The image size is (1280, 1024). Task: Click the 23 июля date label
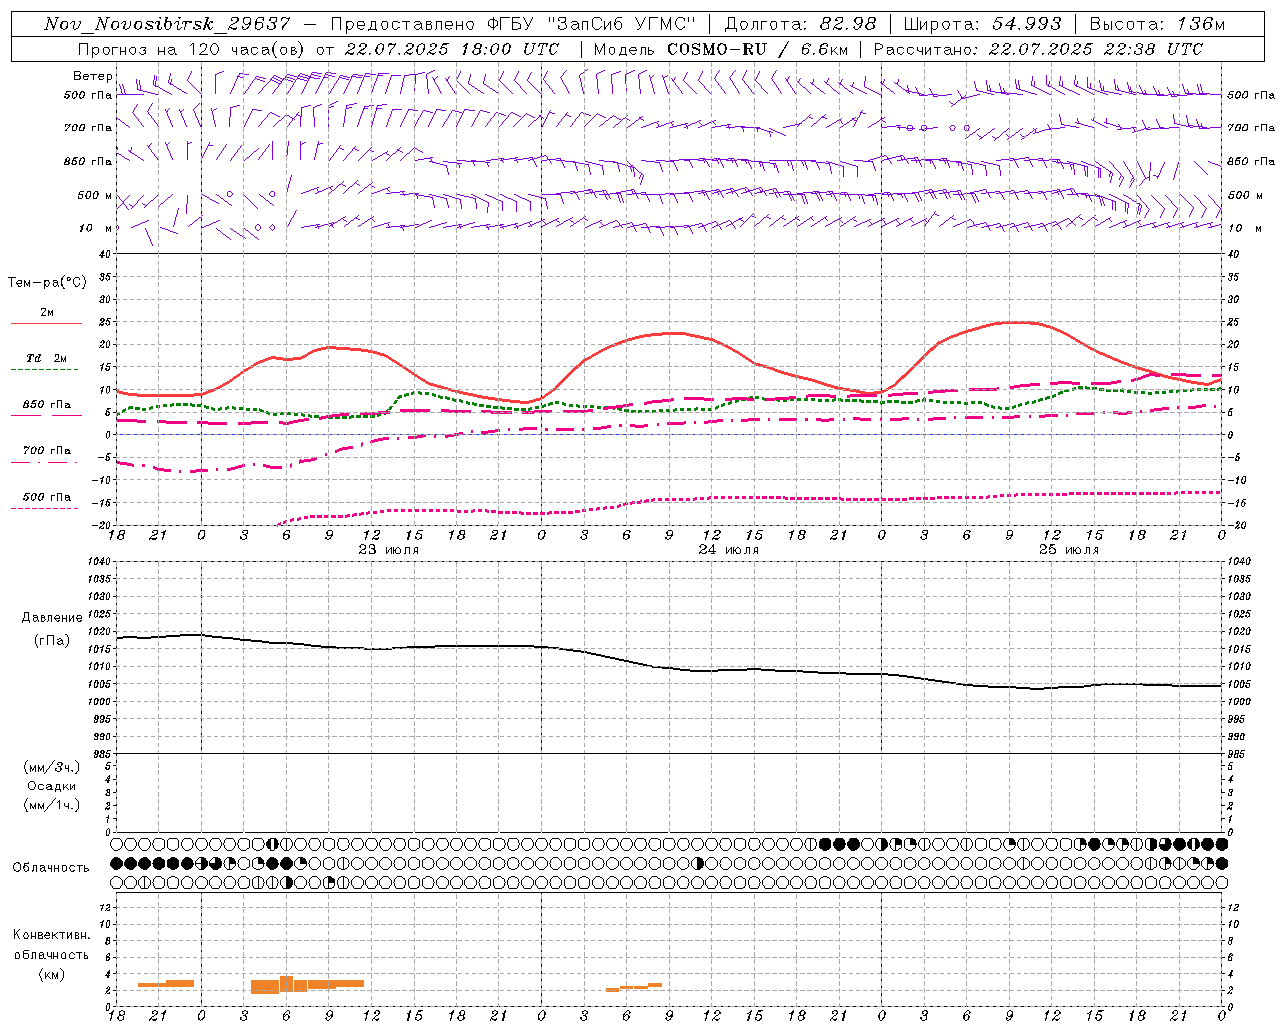(x=389, y=550)
